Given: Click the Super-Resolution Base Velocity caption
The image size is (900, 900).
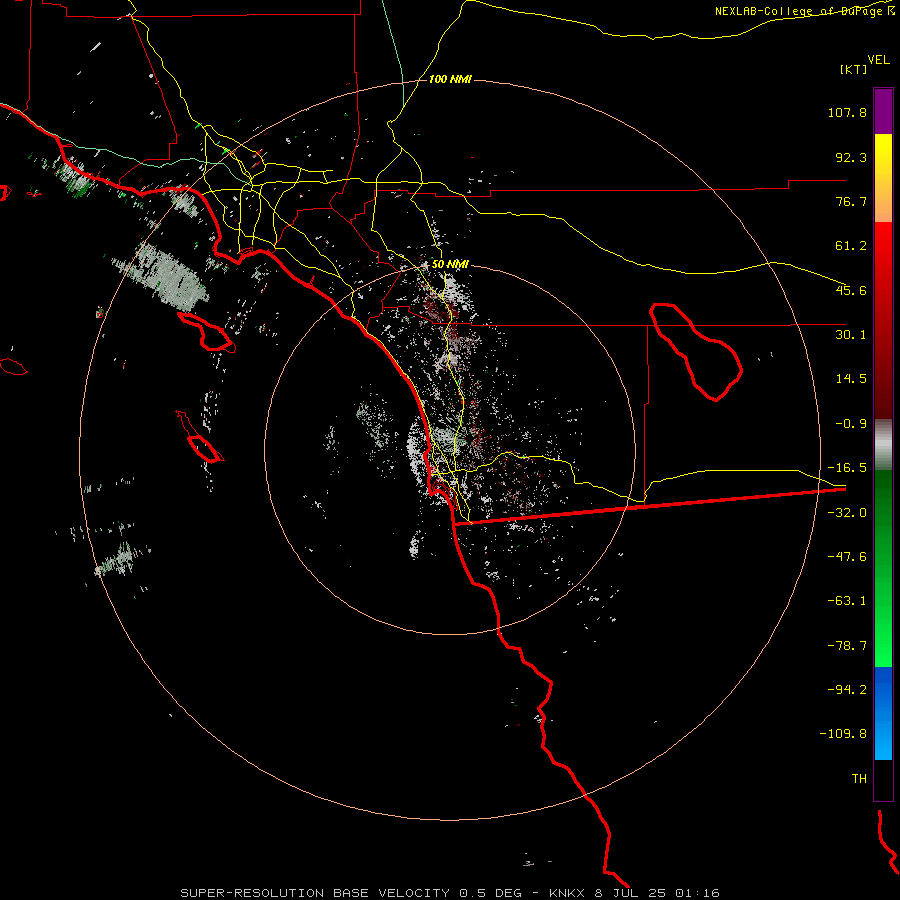Looking at the screenshot, I should coord(449,893).
